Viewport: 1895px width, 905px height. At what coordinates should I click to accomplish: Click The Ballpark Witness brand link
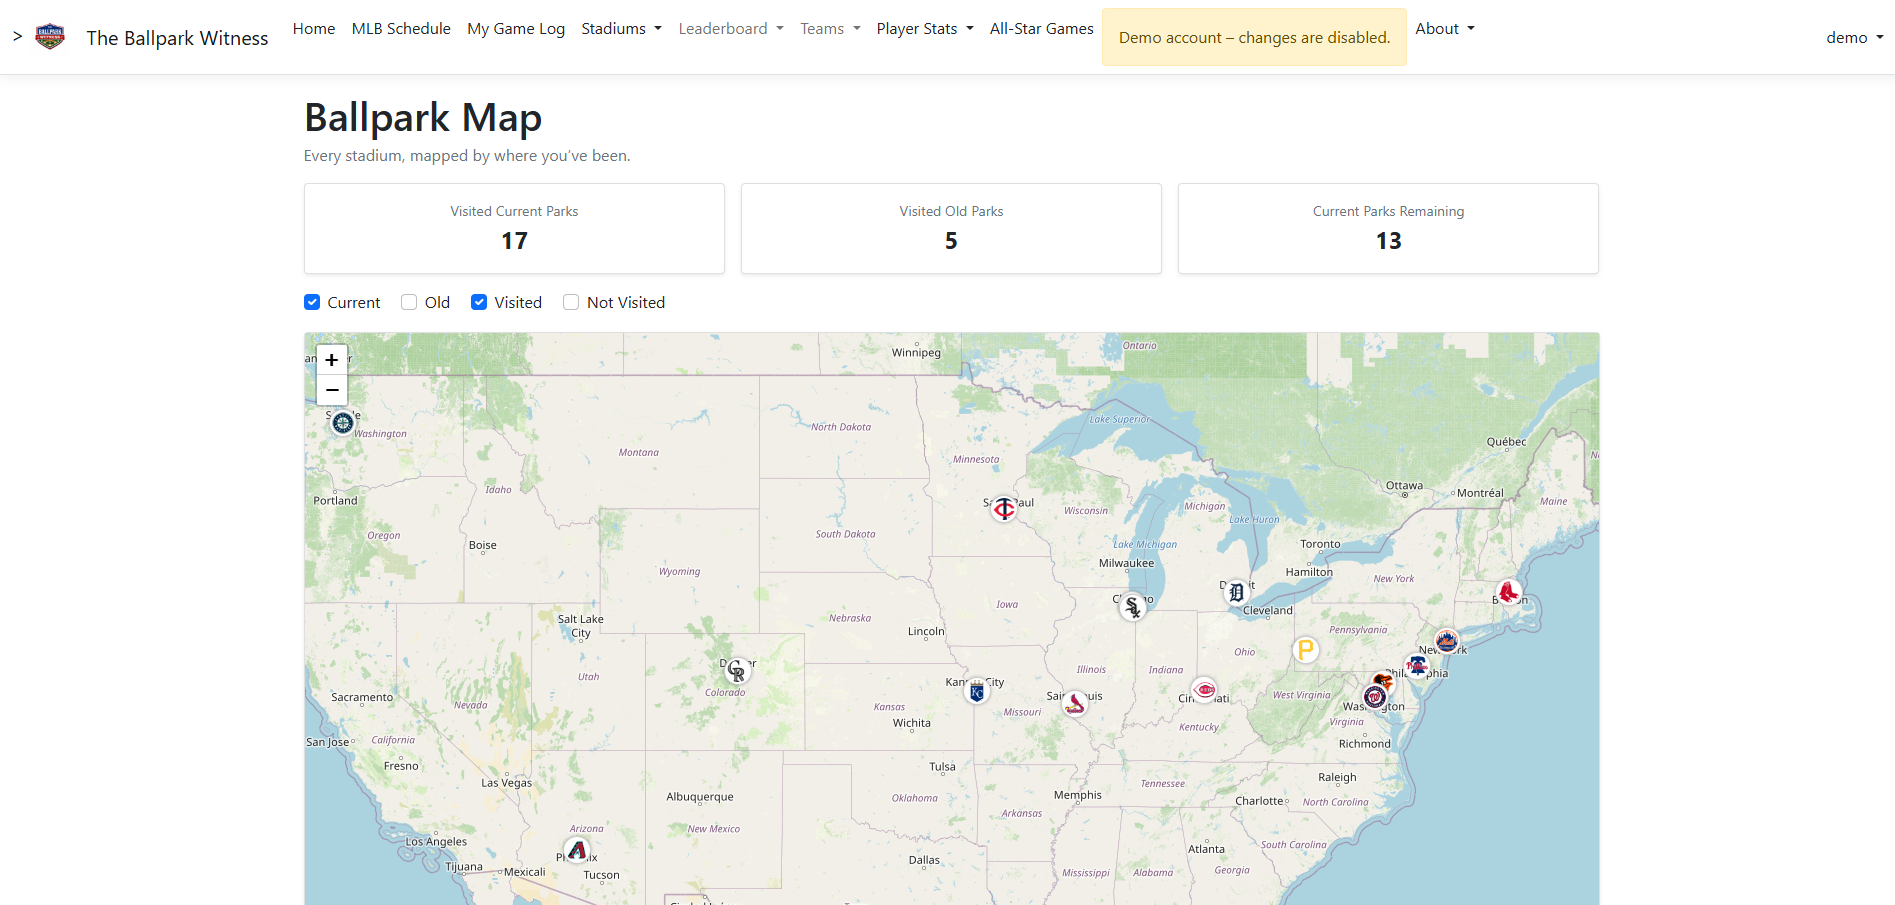click(x=177, y=38)
